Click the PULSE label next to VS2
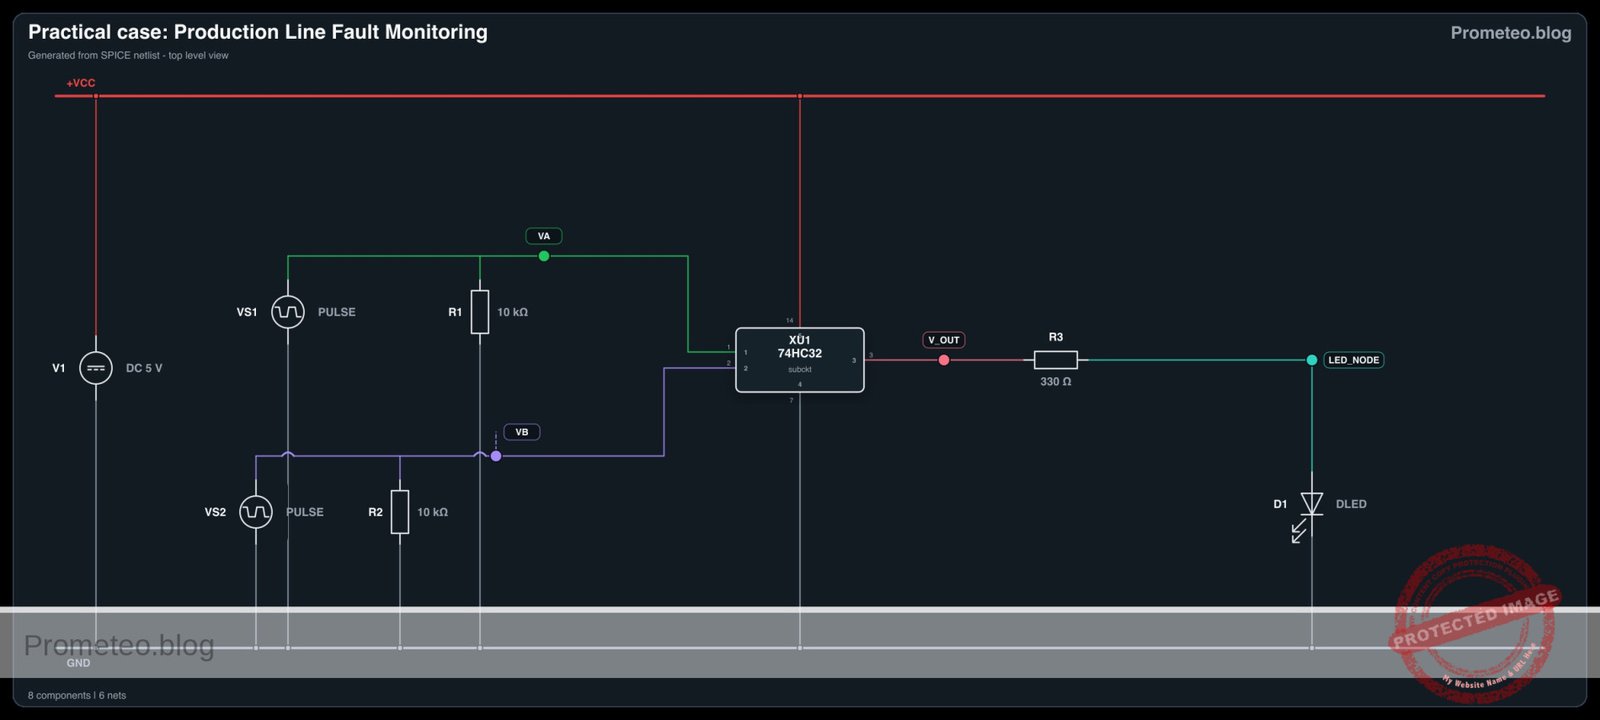 tap(305, 512)
